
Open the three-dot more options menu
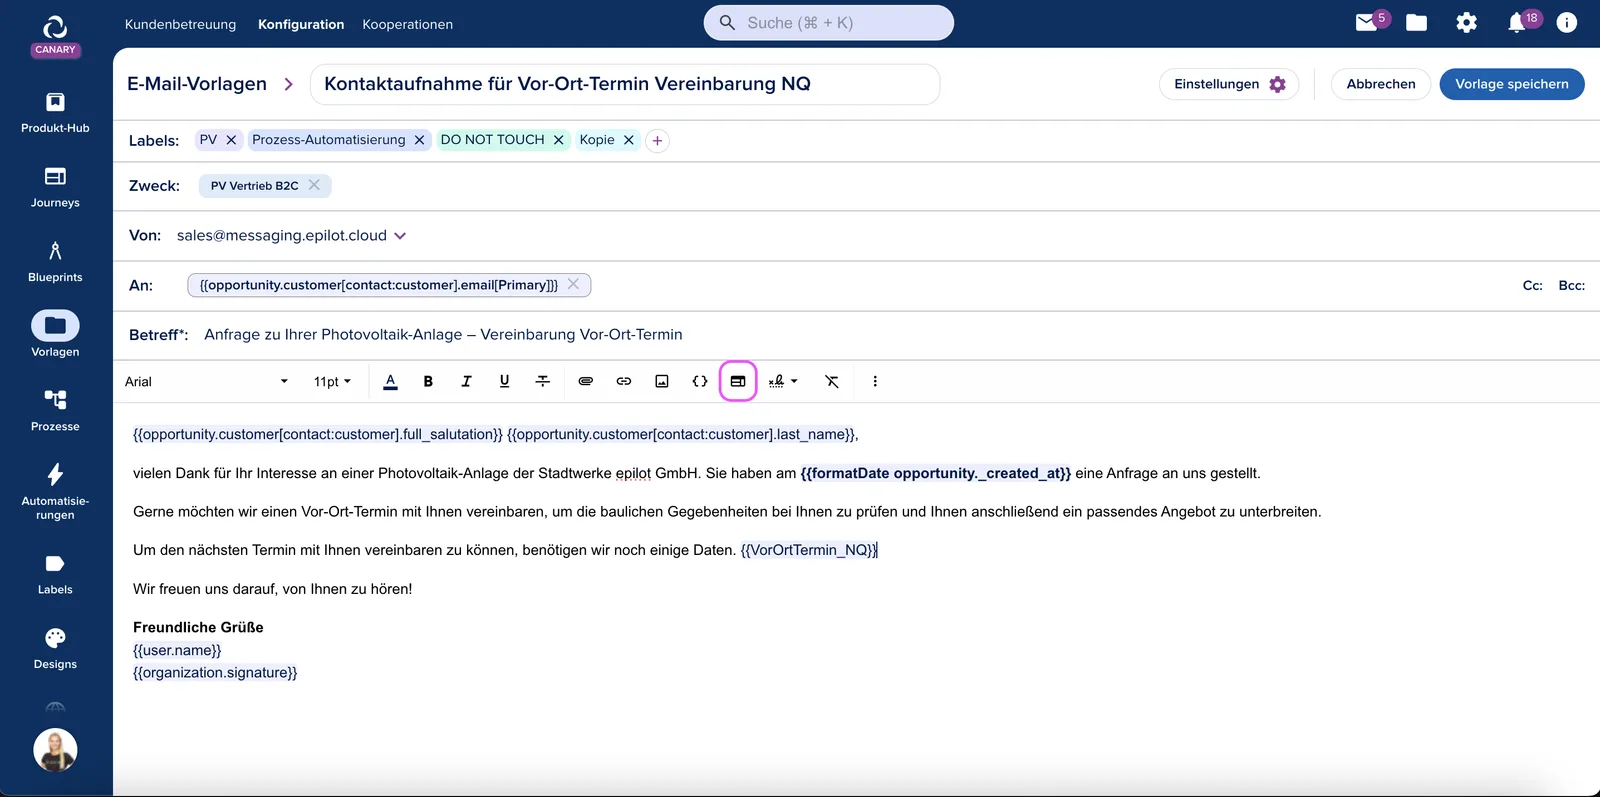875,381
